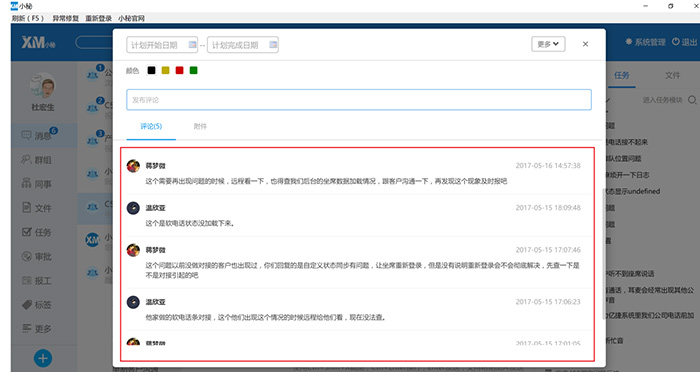Close the task detail dialog with X

(585, 44)
